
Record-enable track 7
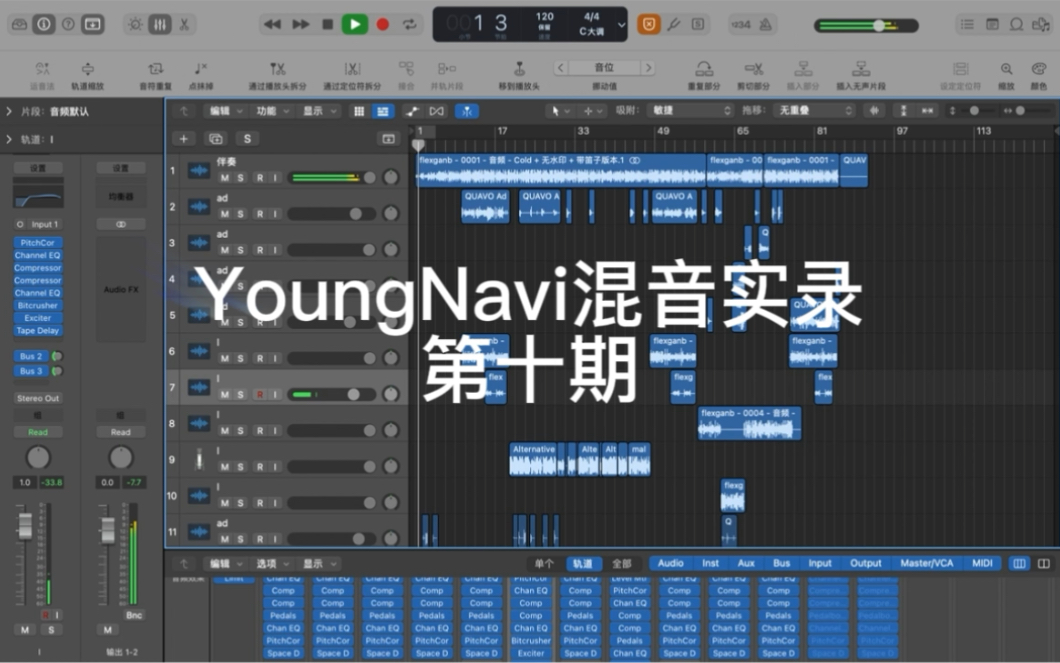tap(260, 394)
